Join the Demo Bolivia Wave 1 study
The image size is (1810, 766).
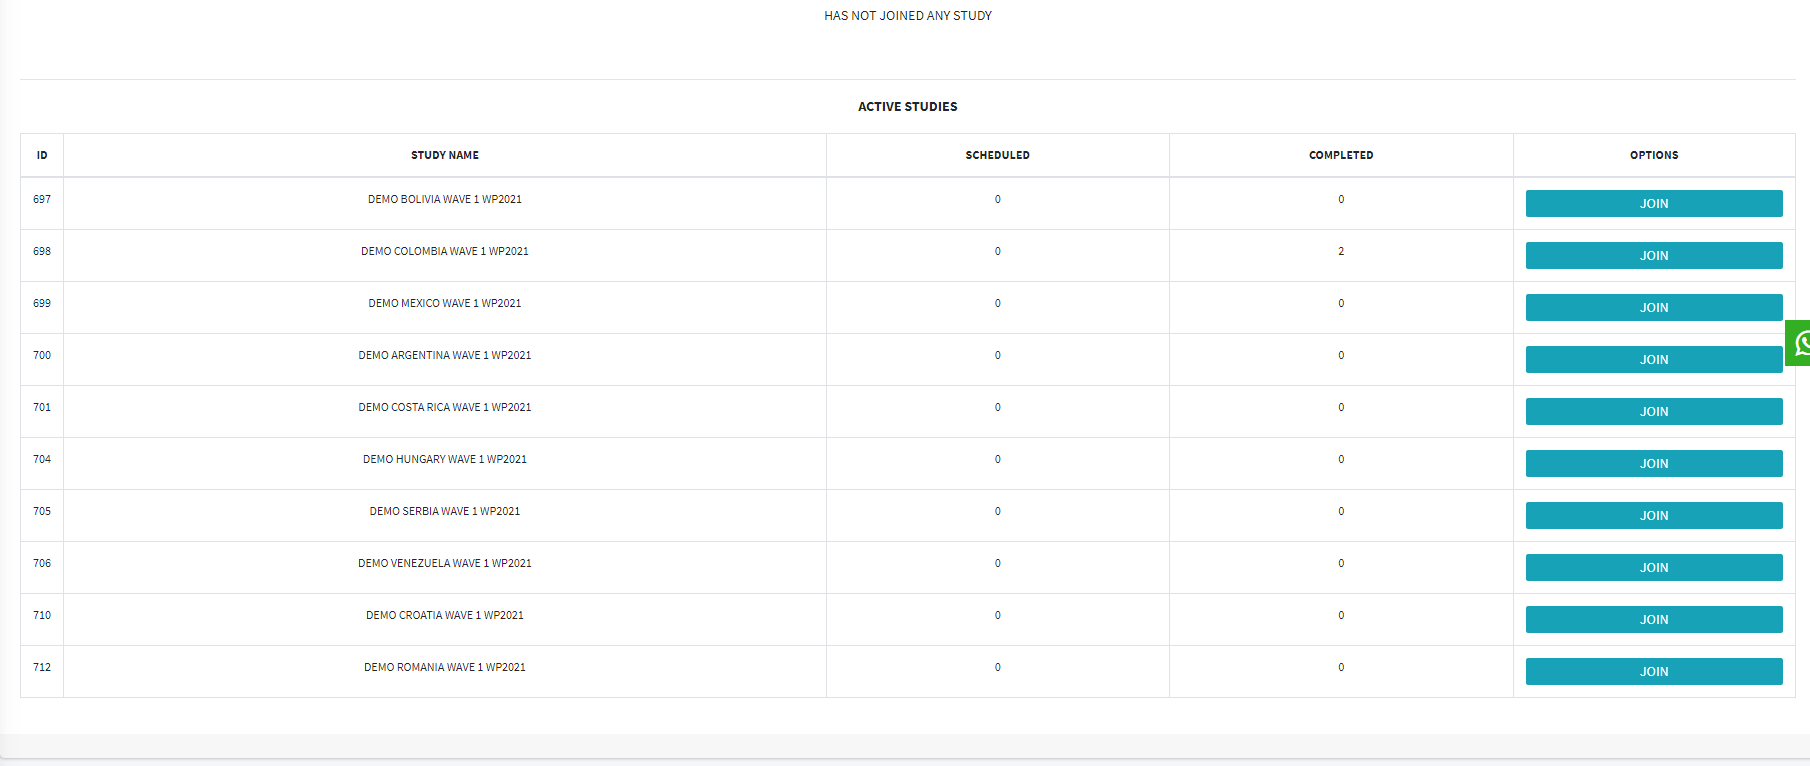[x=1654, y=203]
